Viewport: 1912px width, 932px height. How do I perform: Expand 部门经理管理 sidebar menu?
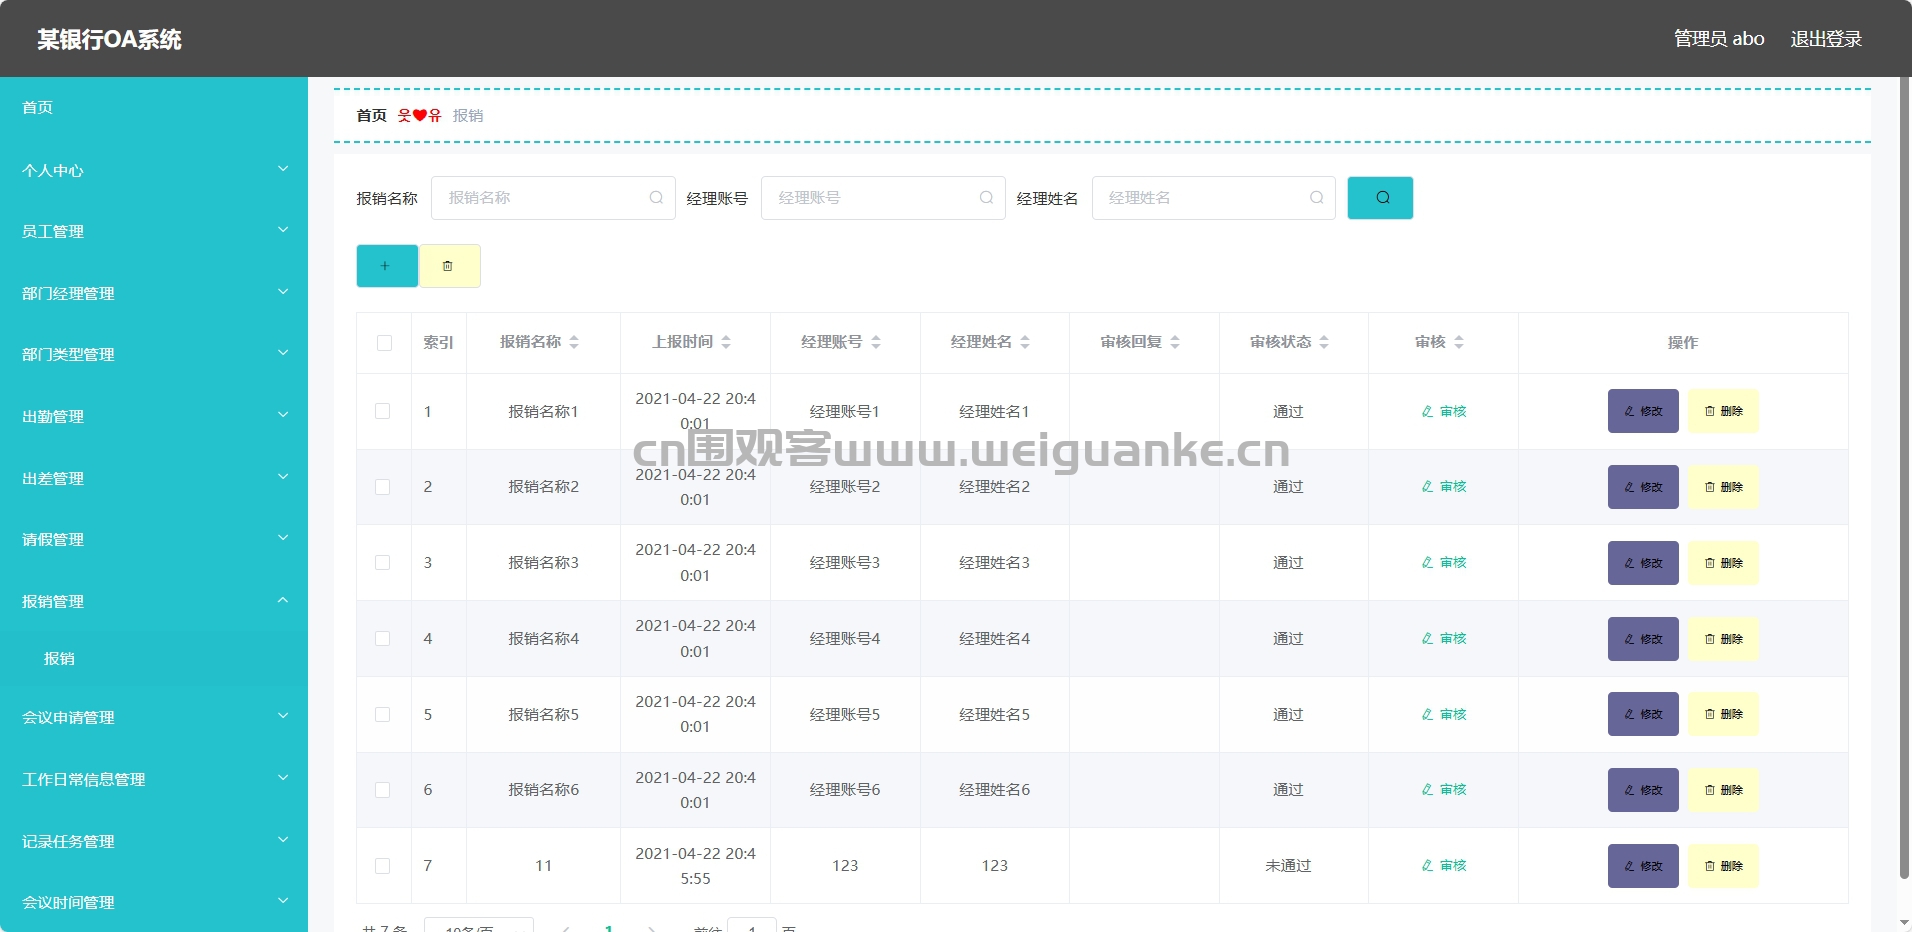(154, 293)
